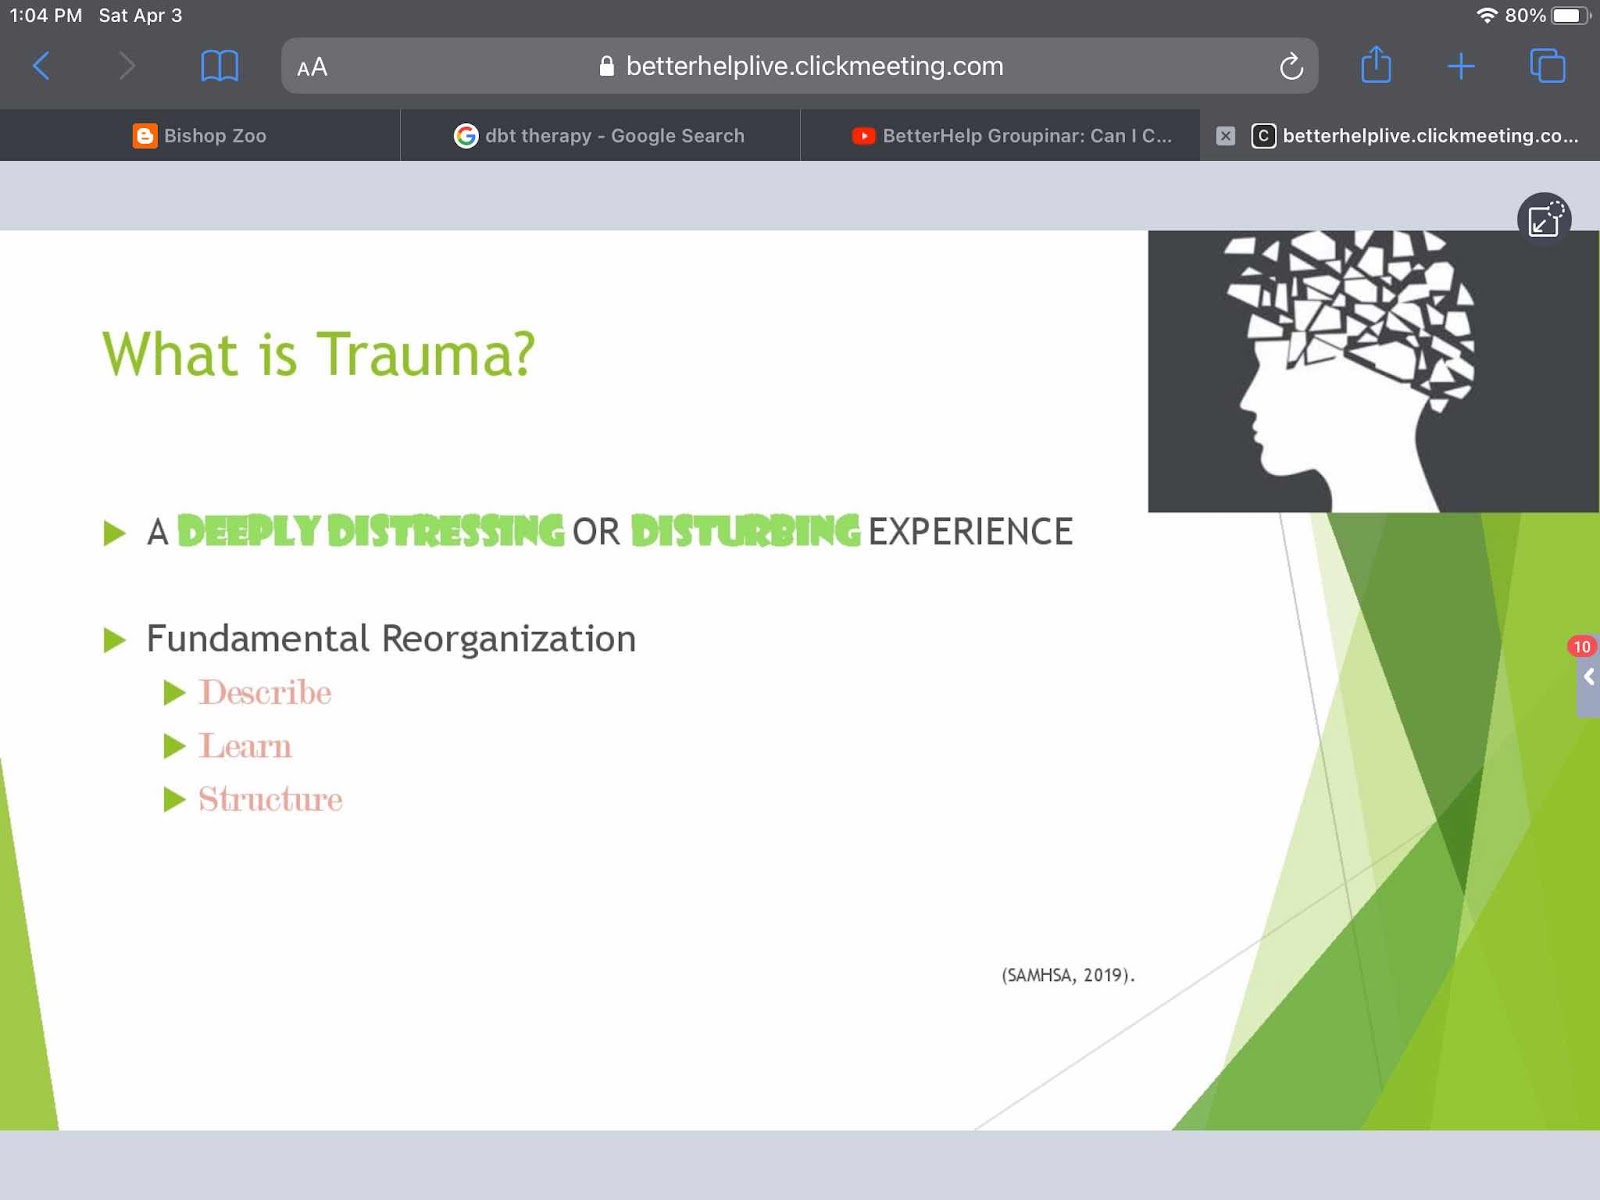
Task: Reload the page with the refresh icon
Action: (x=1291, y=66)
